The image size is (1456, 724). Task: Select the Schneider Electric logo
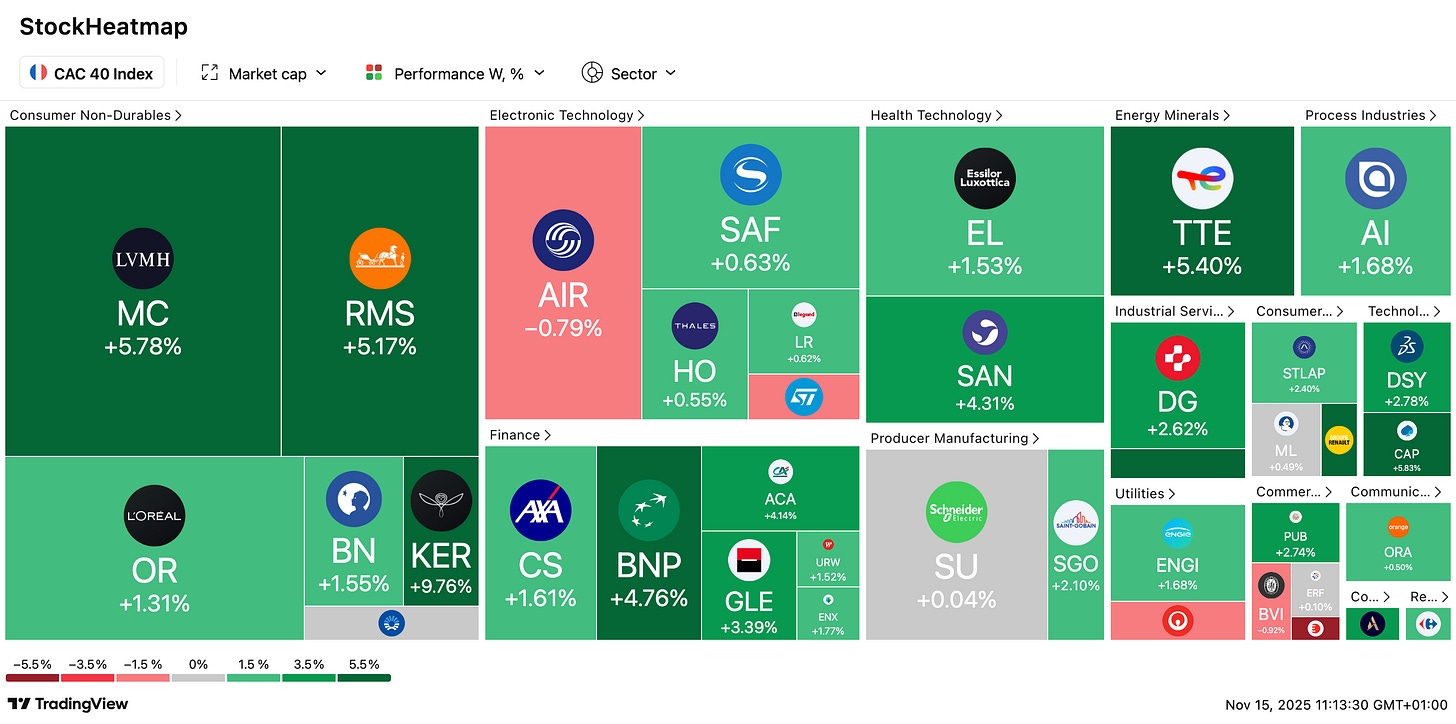[956, 512]
